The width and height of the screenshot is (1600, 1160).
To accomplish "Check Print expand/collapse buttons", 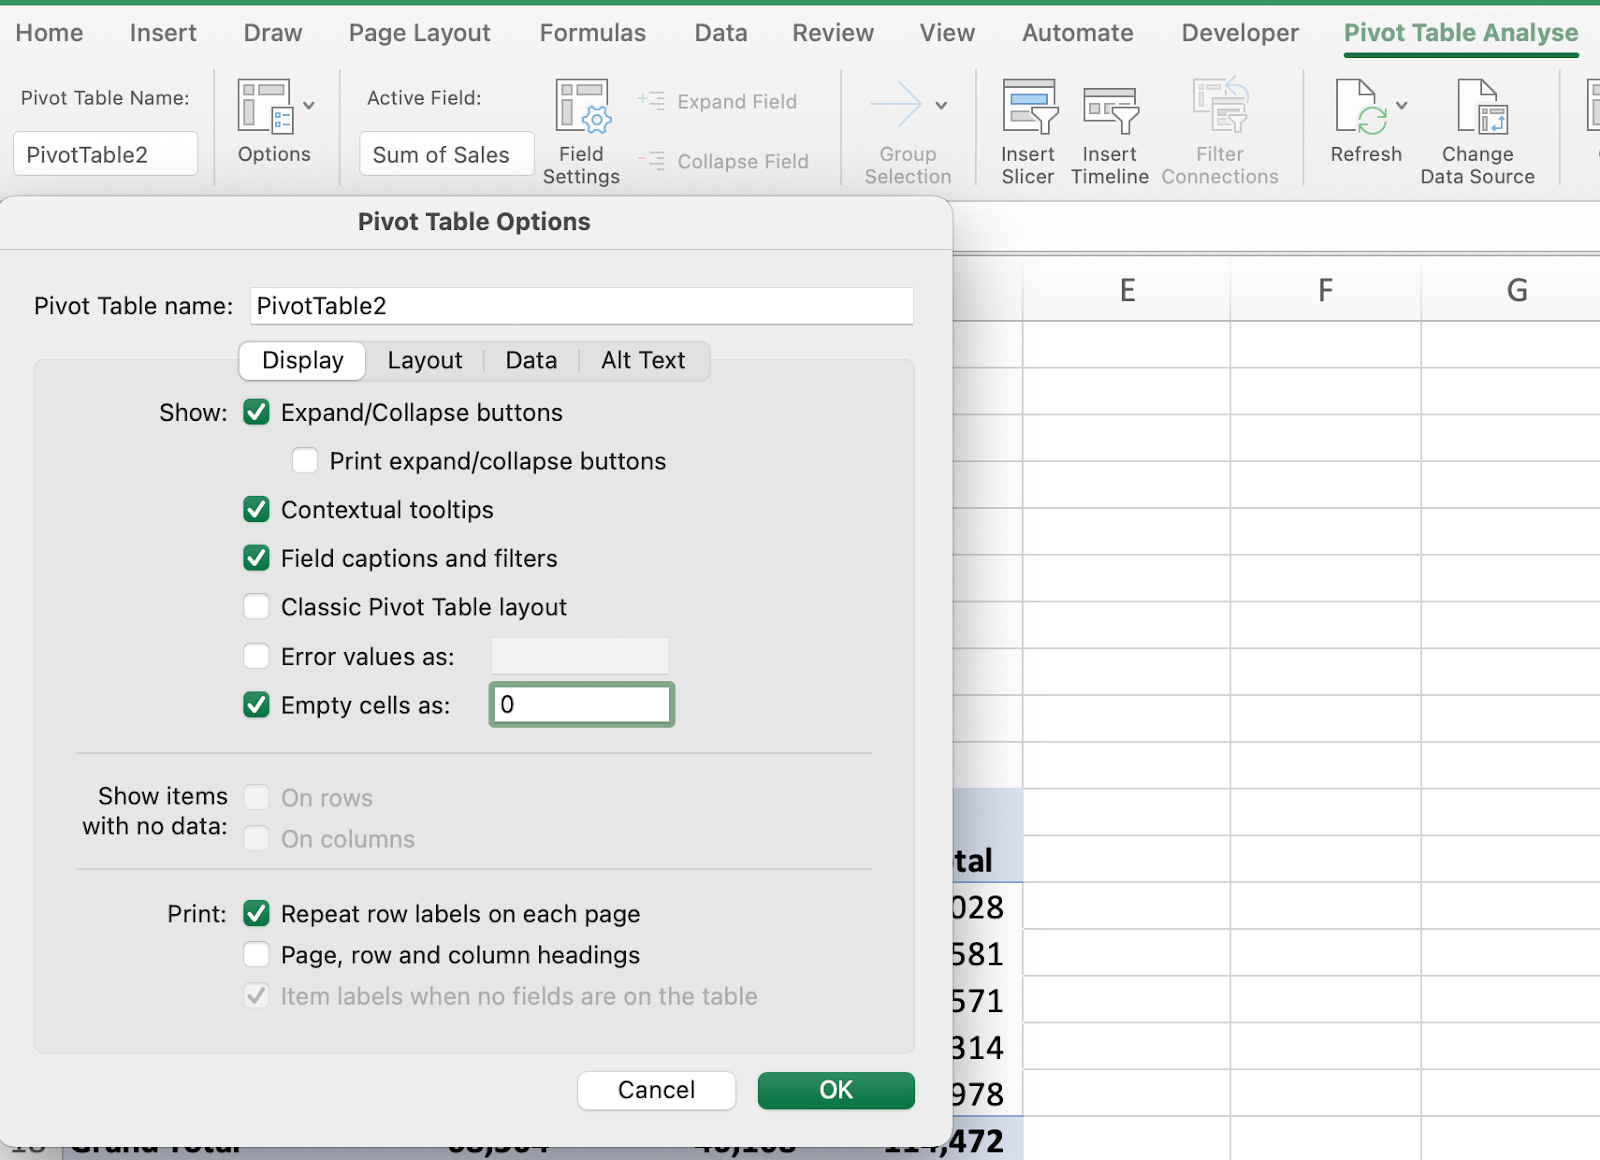I will point(305,460).
